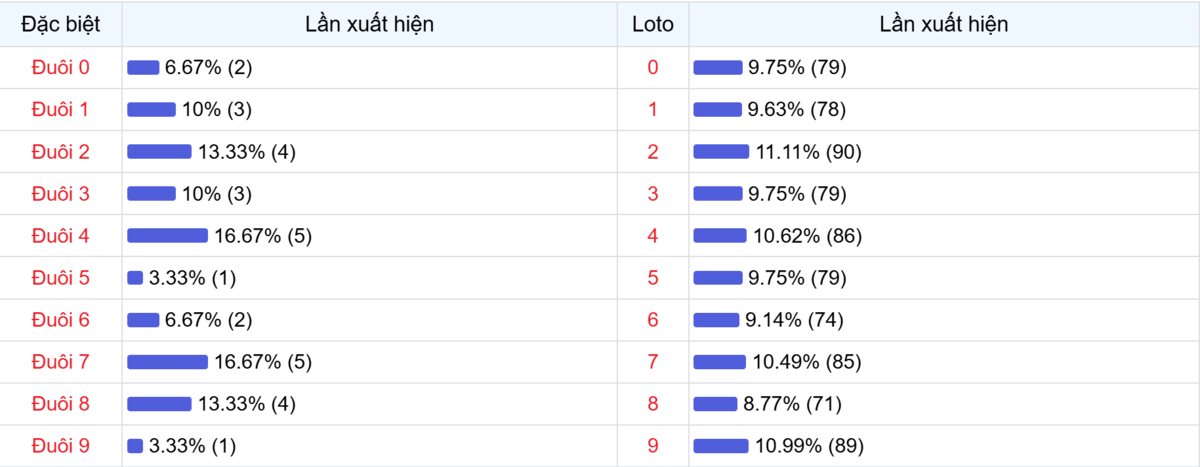Viewport: 1200px width, 467px height.
Task: Click the short 3.33% bar for 'Đuôi 5'
Action: (135, 278)
